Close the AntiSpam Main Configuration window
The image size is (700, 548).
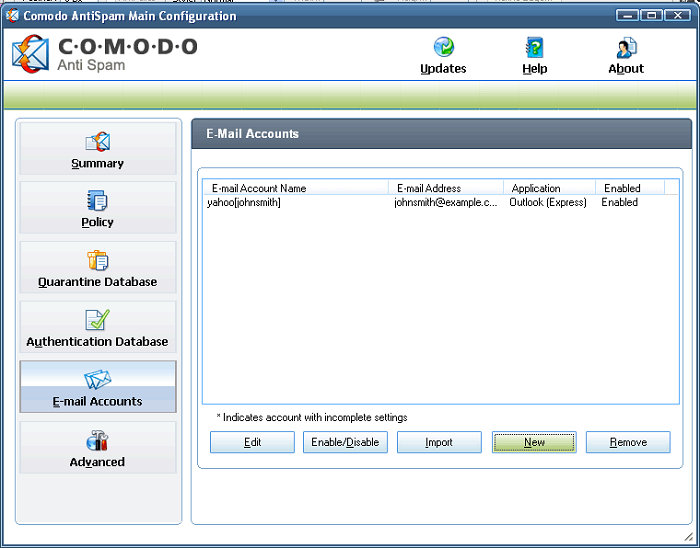(x=678, y=16)
